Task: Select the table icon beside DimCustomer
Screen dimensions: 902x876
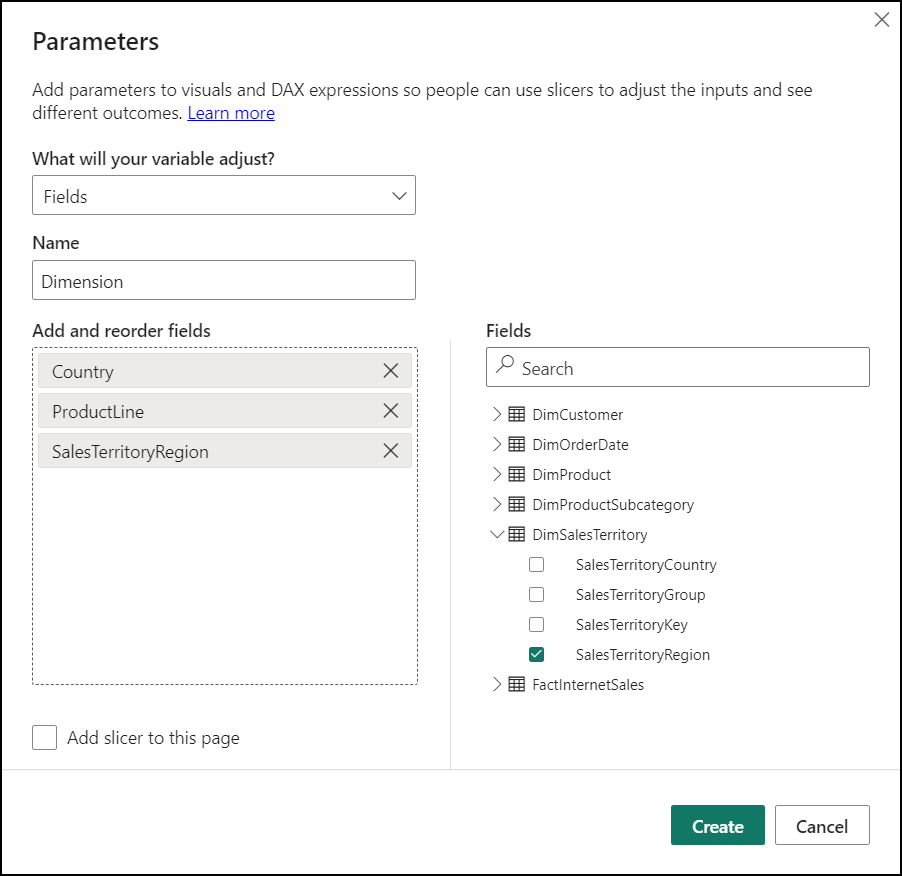Action: tap(516, 414)
